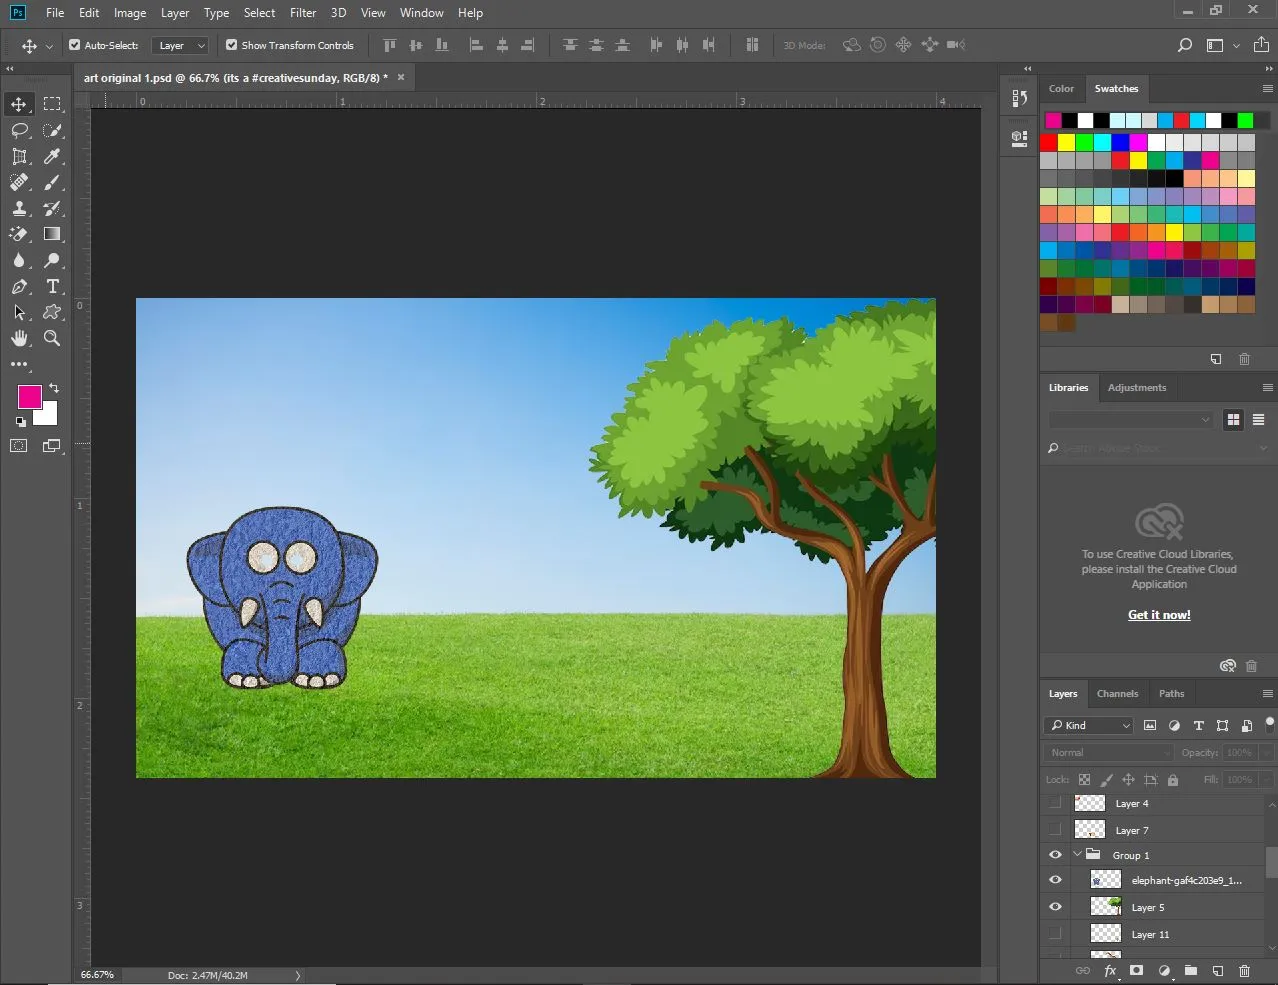The image size is (1278, 985).
Task: Collapse the Group 1 folder
Action: (x=1077, y=855)
